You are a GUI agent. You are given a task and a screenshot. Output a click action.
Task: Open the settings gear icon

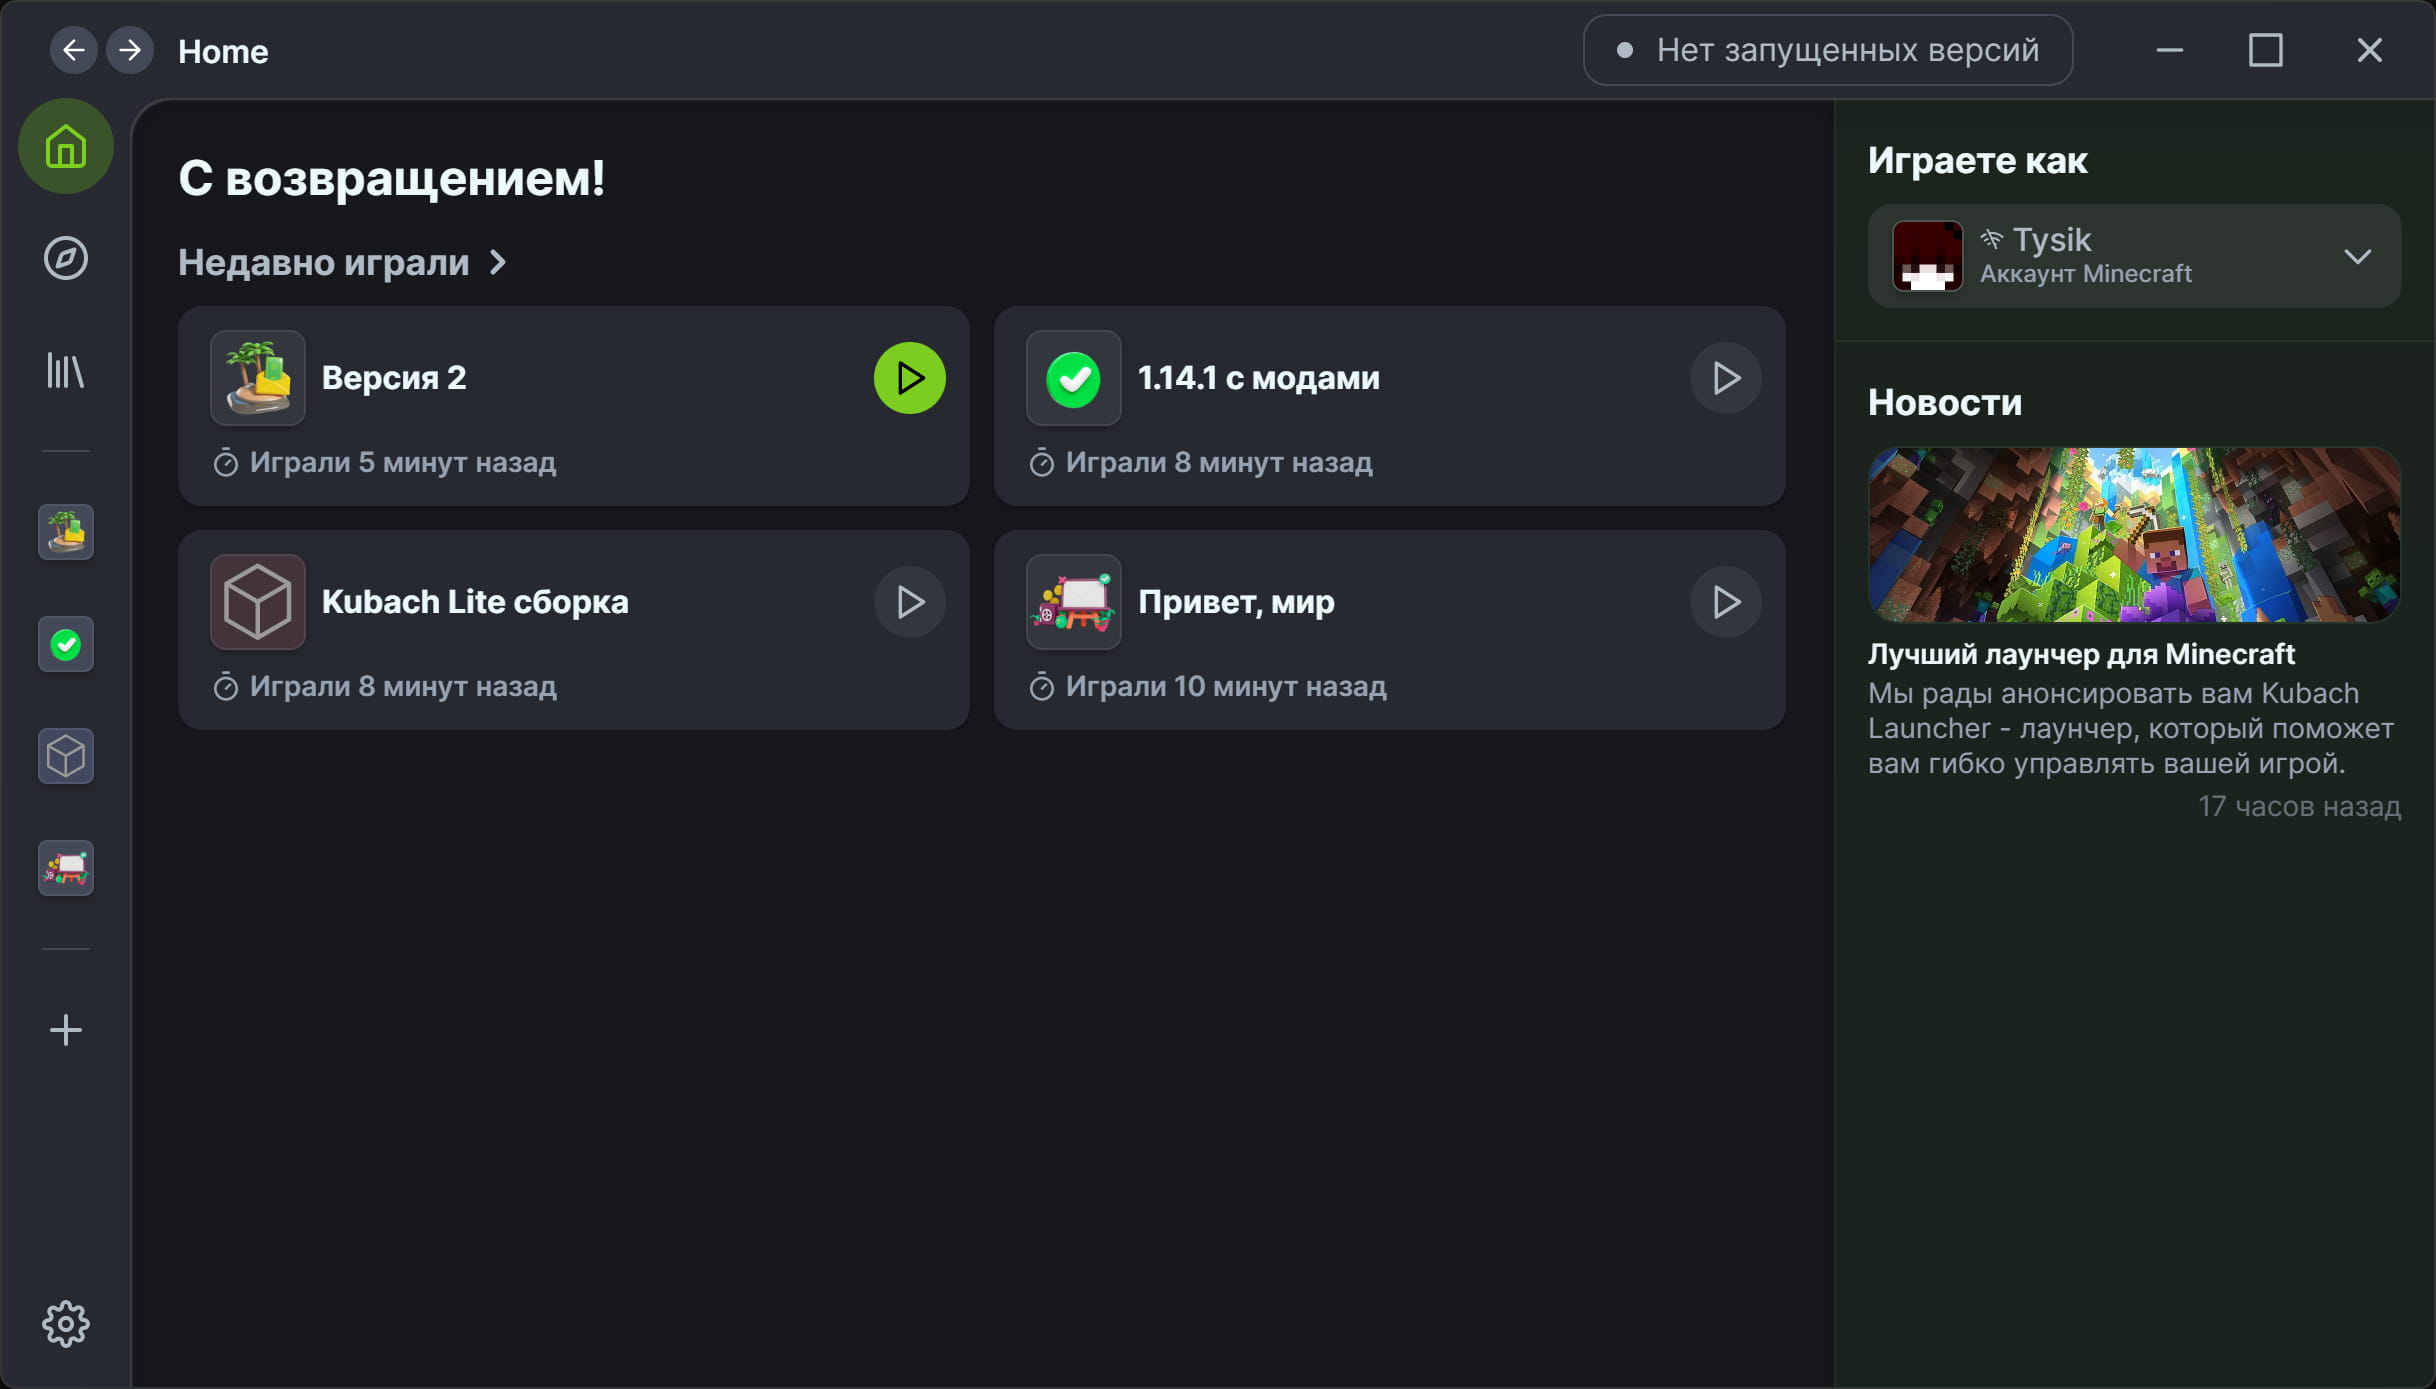click(66, 1324)
